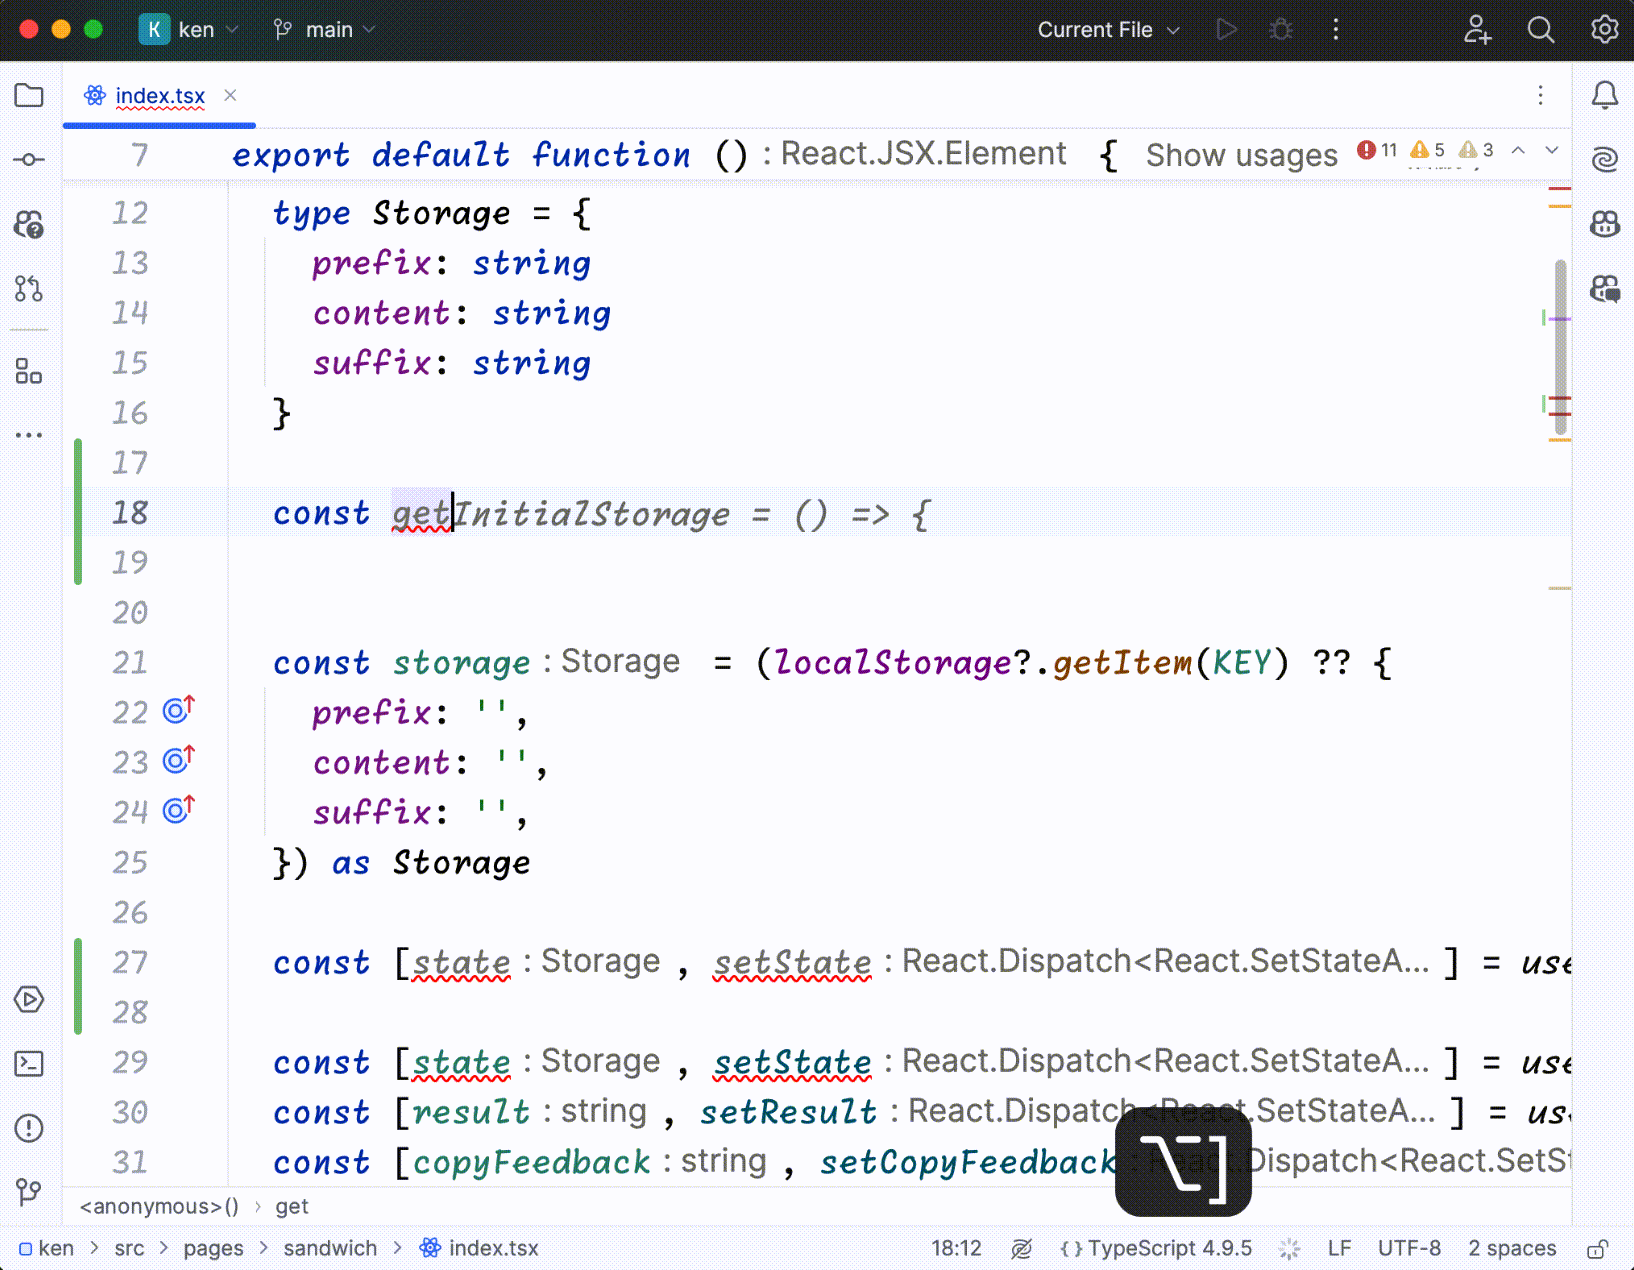The image size is (1634, 1270).
Task: Open the Terminal tool window
Action: [29, 1063]
